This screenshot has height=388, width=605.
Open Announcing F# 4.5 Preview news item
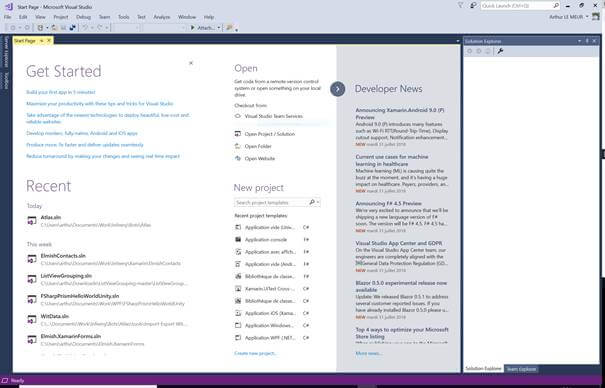389,203
